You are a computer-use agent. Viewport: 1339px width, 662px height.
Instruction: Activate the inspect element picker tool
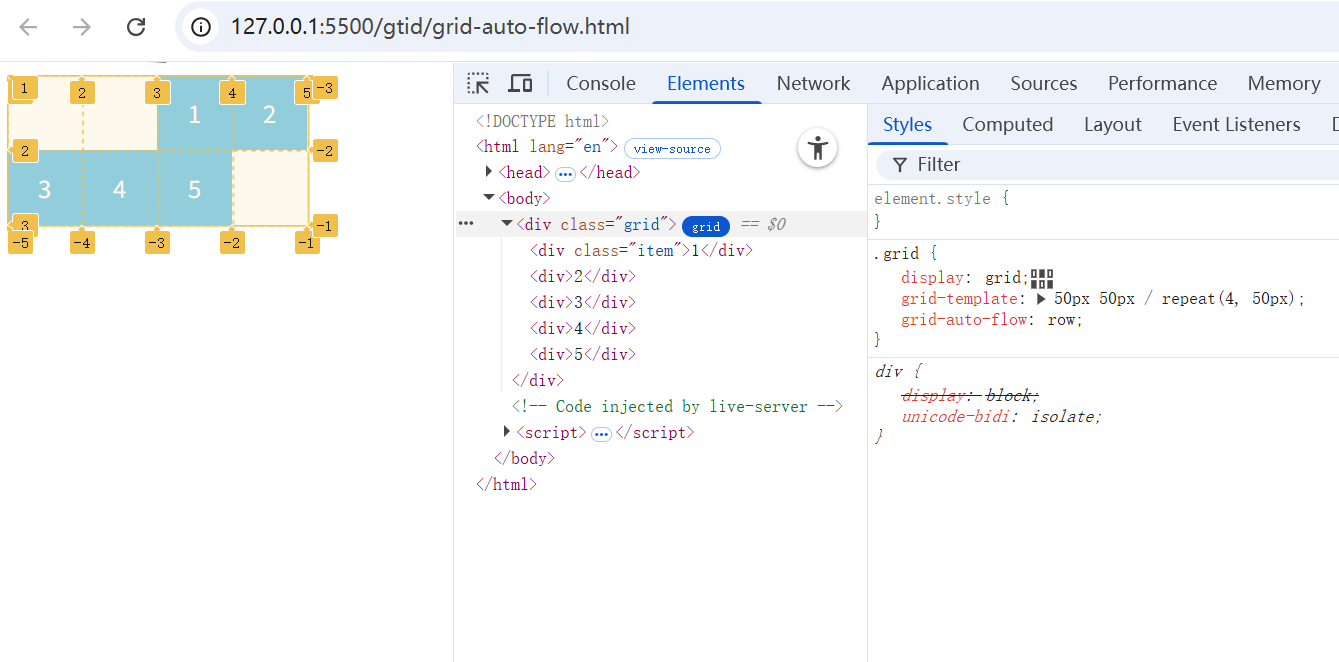479,83
